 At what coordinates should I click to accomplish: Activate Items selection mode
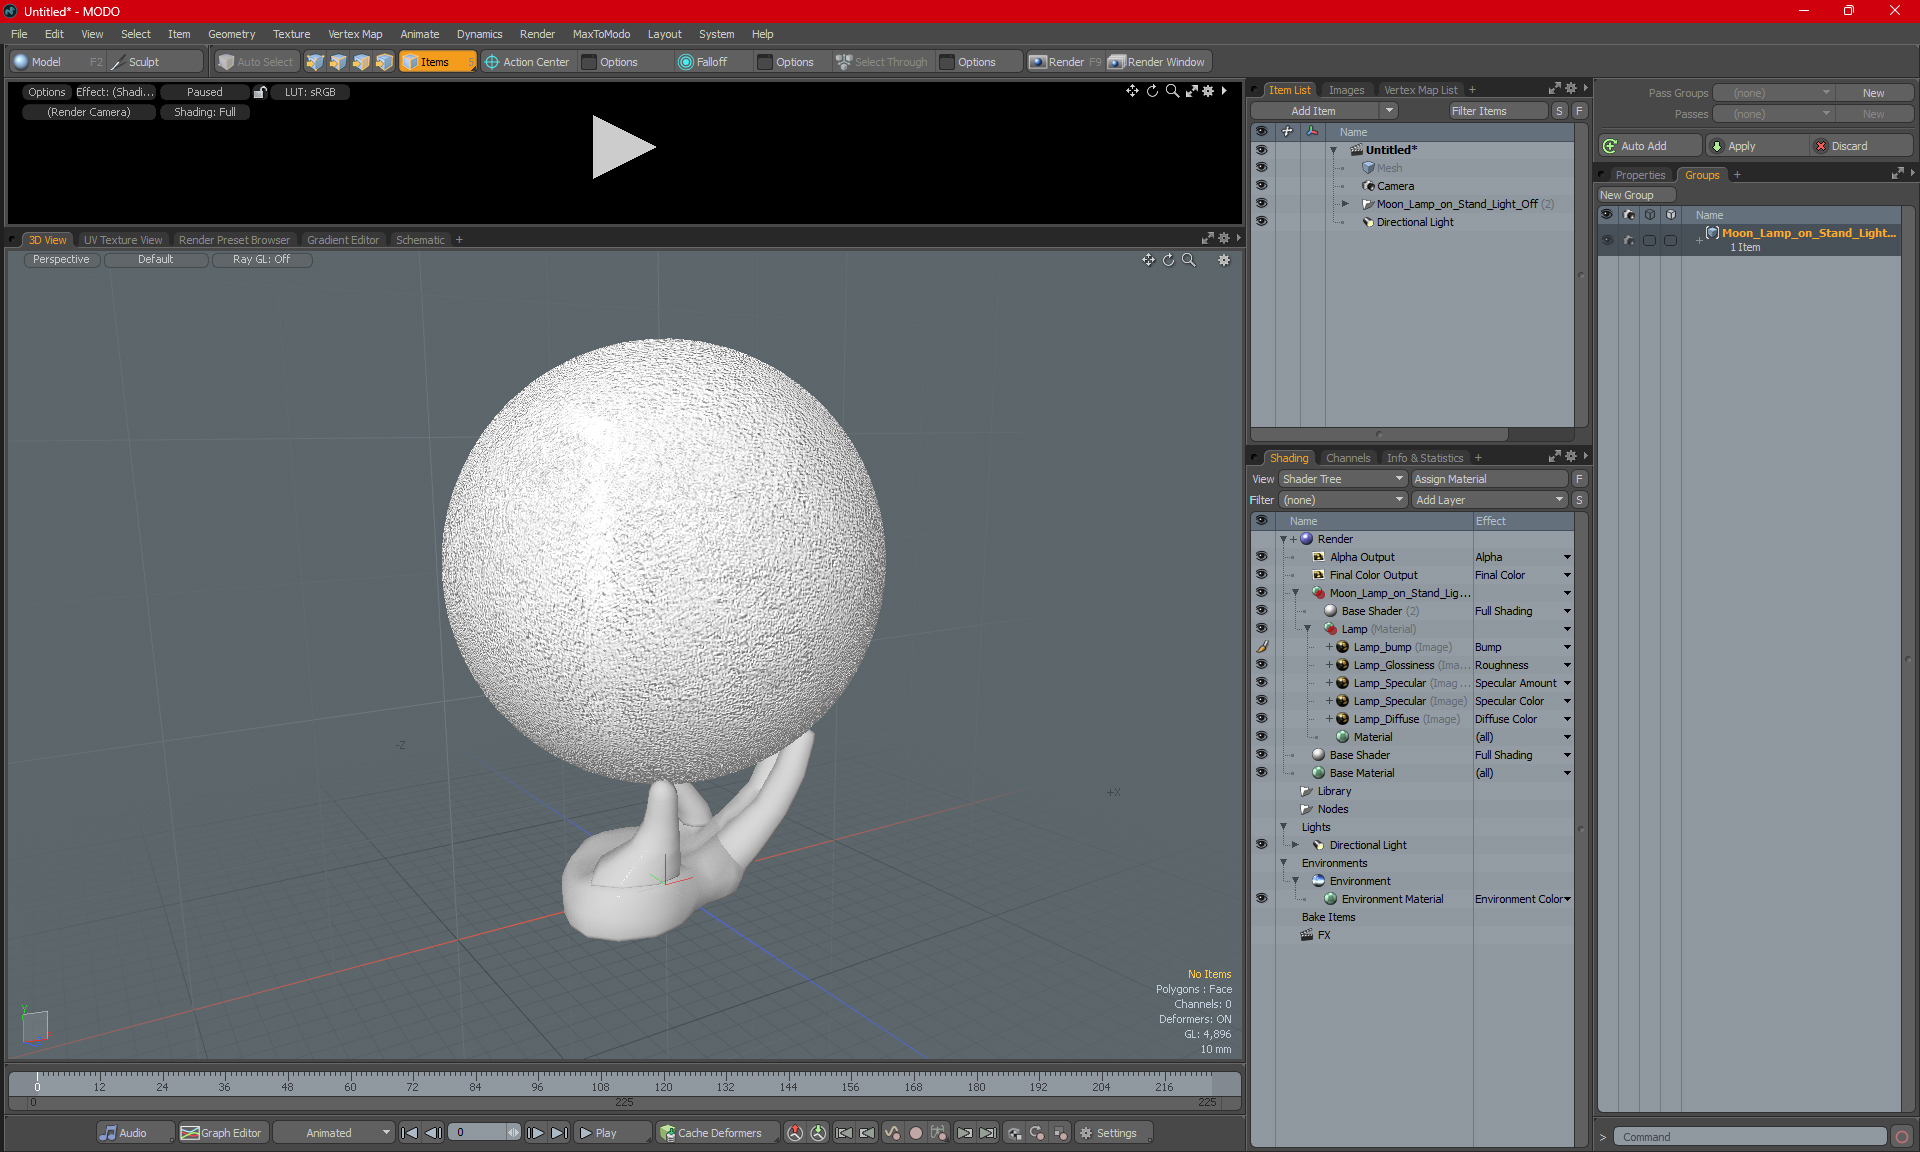pyautogui.click(x=438, y=62)
